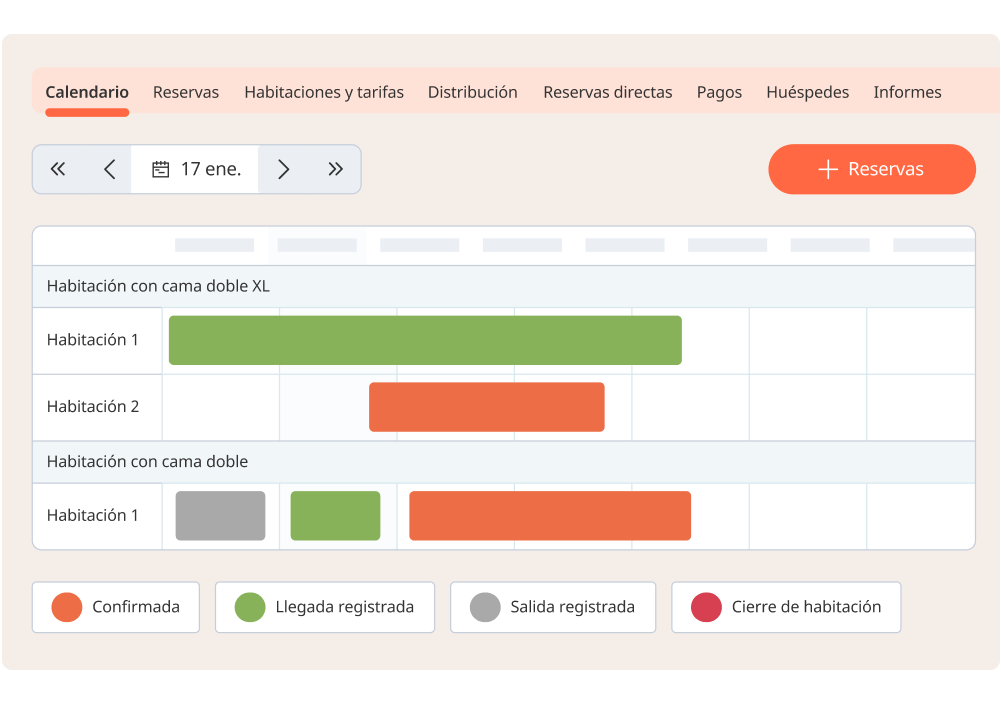Jump back with the double left arrow

[58, 170]
